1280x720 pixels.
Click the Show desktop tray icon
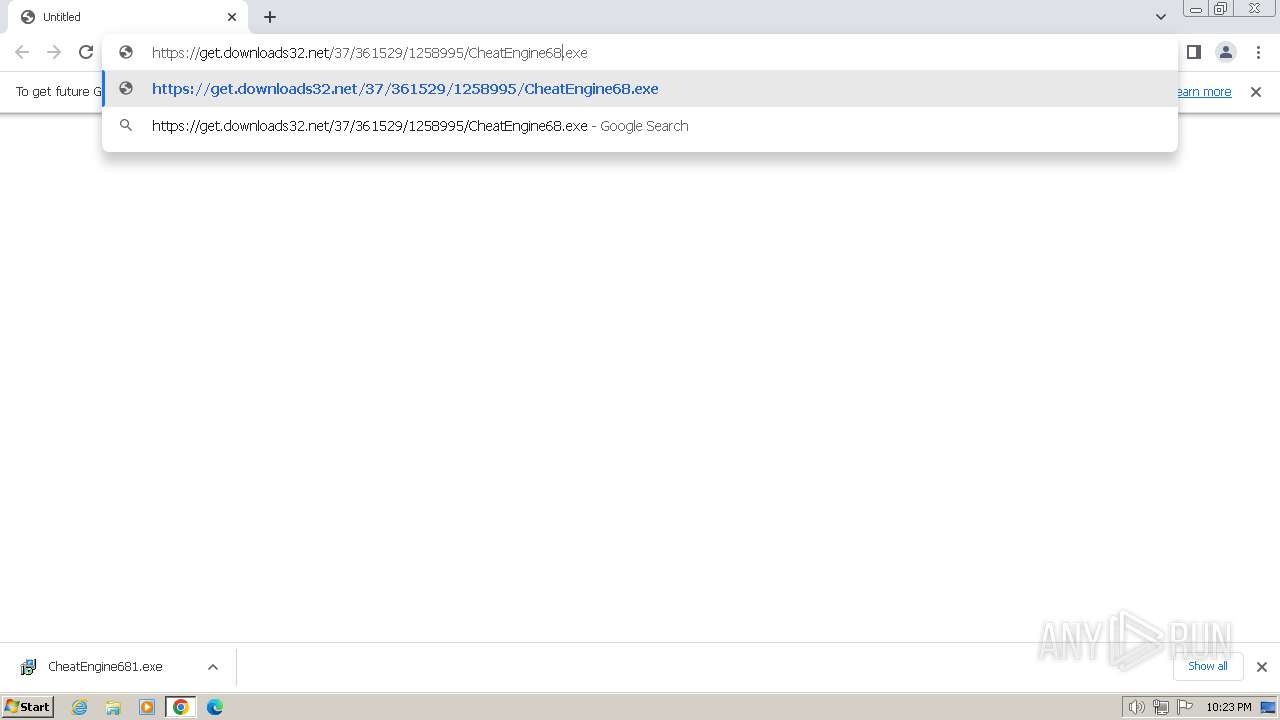pyautogui.click(x=1268, y=707)
